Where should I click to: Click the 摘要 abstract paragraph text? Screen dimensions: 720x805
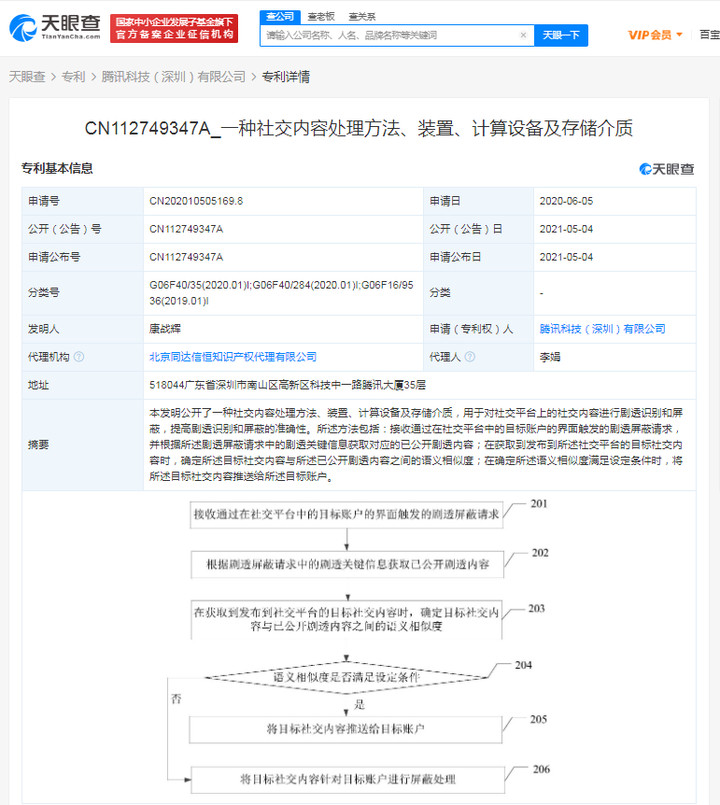(416, 445)
